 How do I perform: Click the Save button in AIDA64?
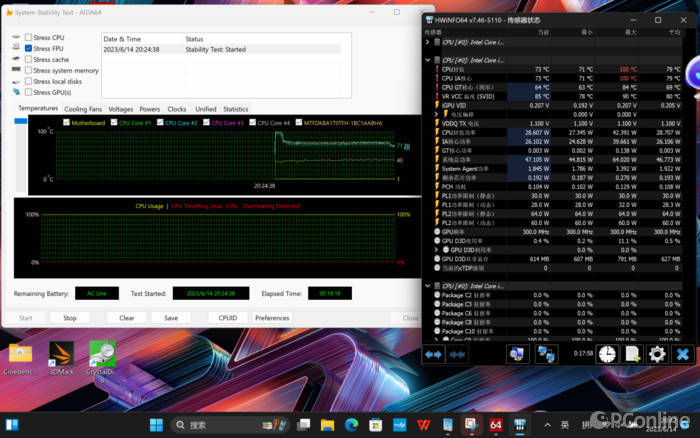pos(171,318)
